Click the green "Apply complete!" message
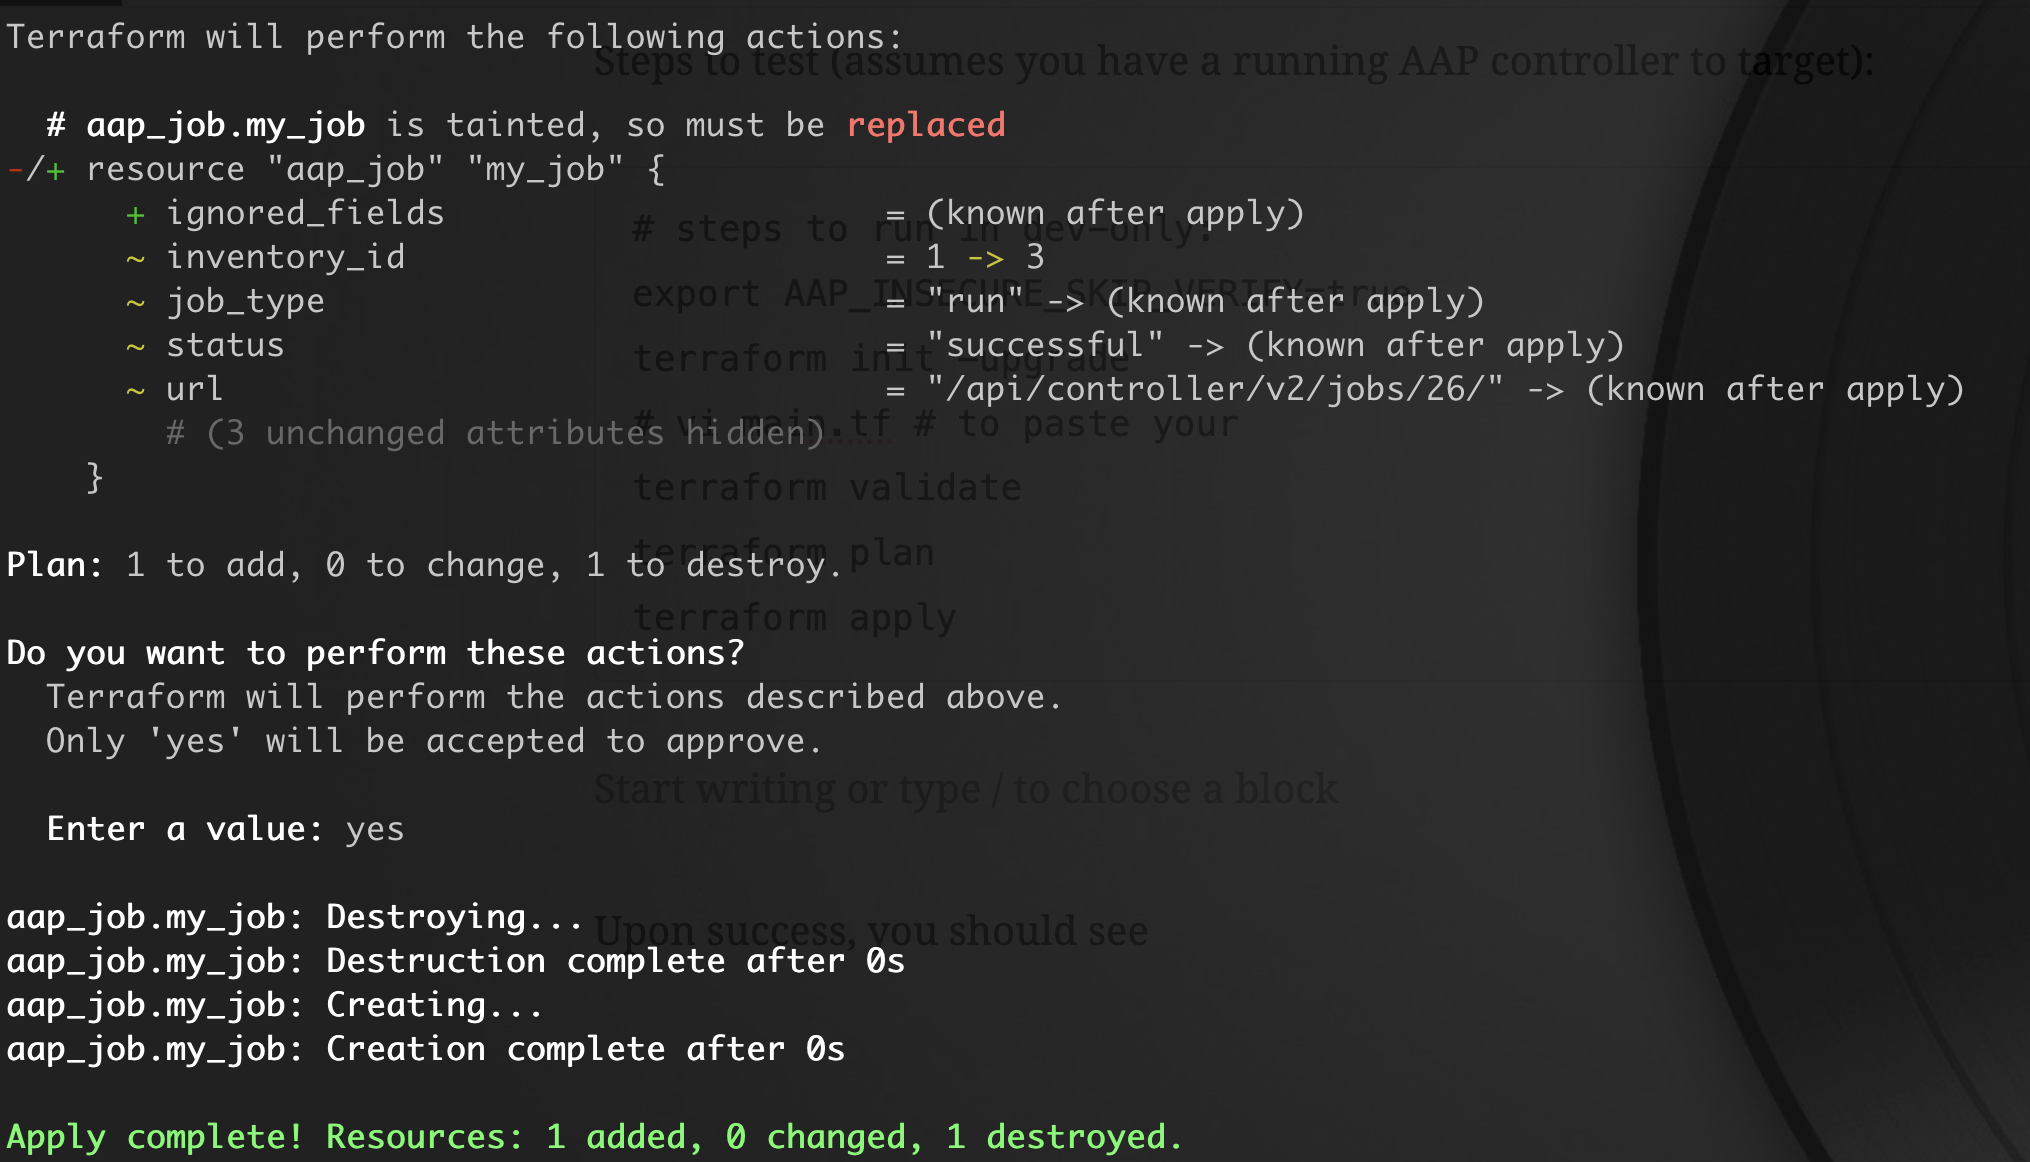The height and width of the screenshot is (1162, 2030). coord(155,1137)
